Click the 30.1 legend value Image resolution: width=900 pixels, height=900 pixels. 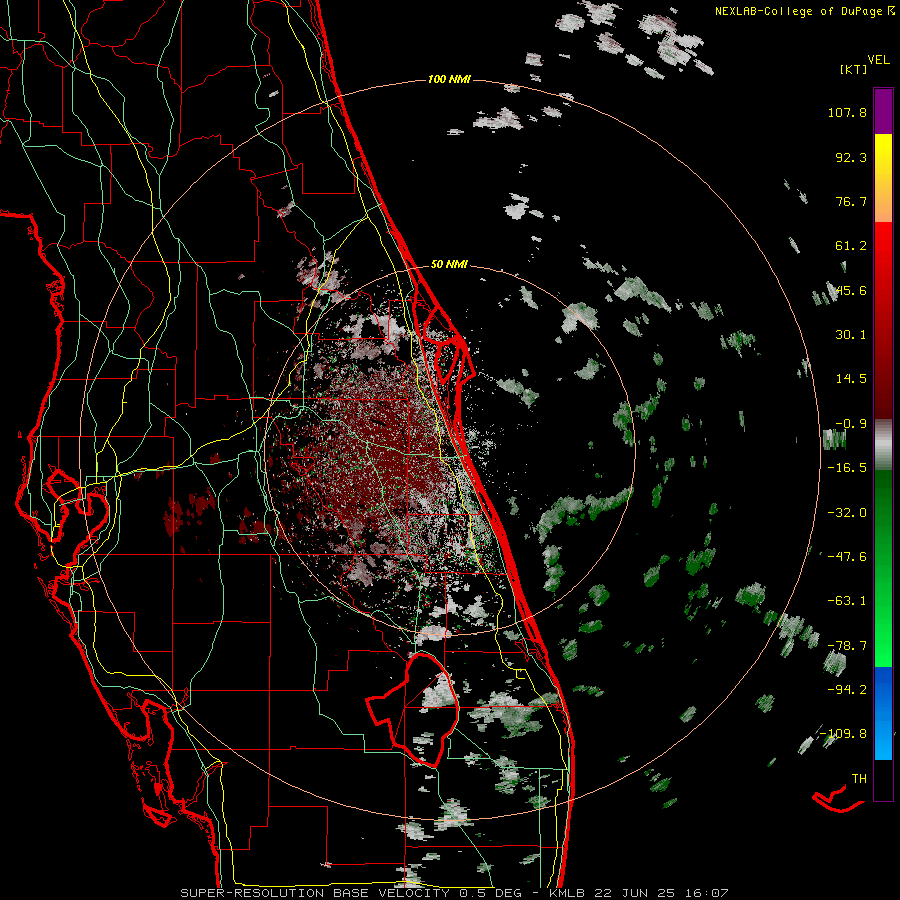tap(851, 335)
